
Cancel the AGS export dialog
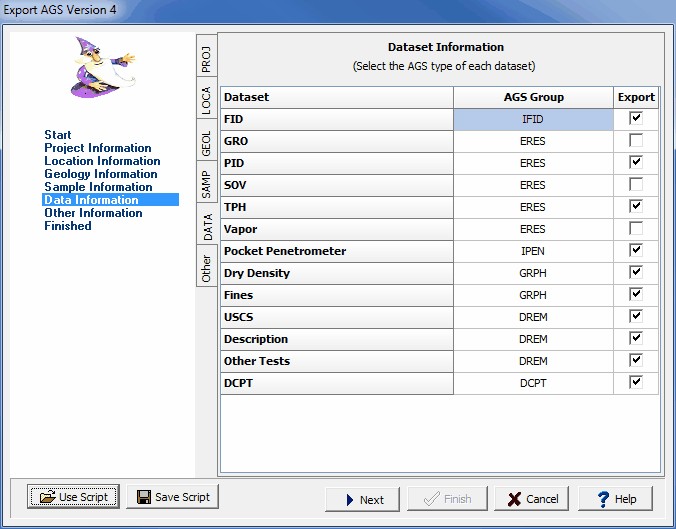532,499
